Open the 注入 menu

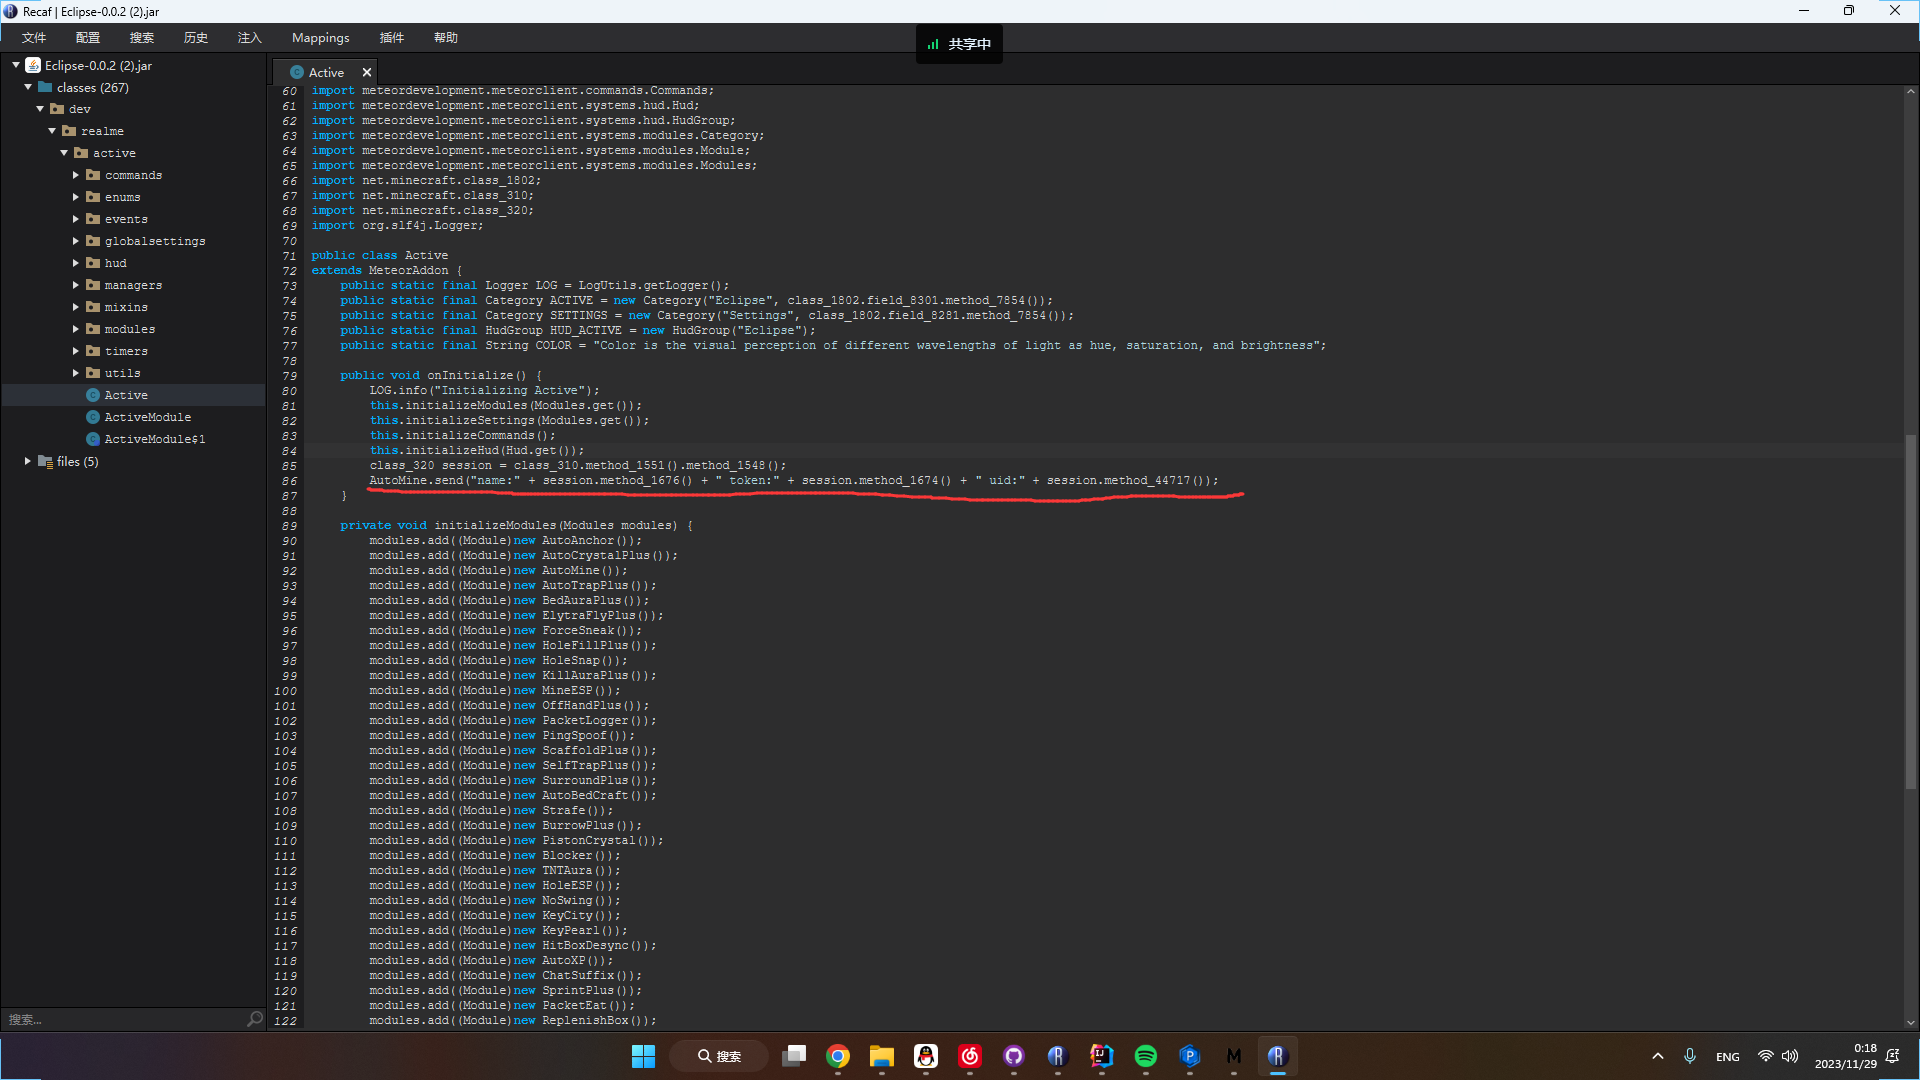(x=250, y=38)
